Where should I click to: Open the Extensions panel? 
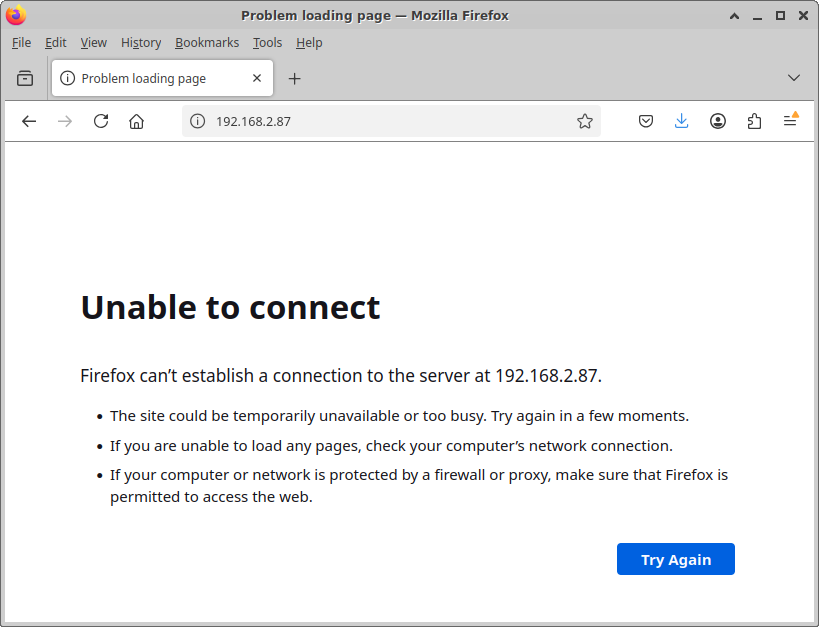754,121
